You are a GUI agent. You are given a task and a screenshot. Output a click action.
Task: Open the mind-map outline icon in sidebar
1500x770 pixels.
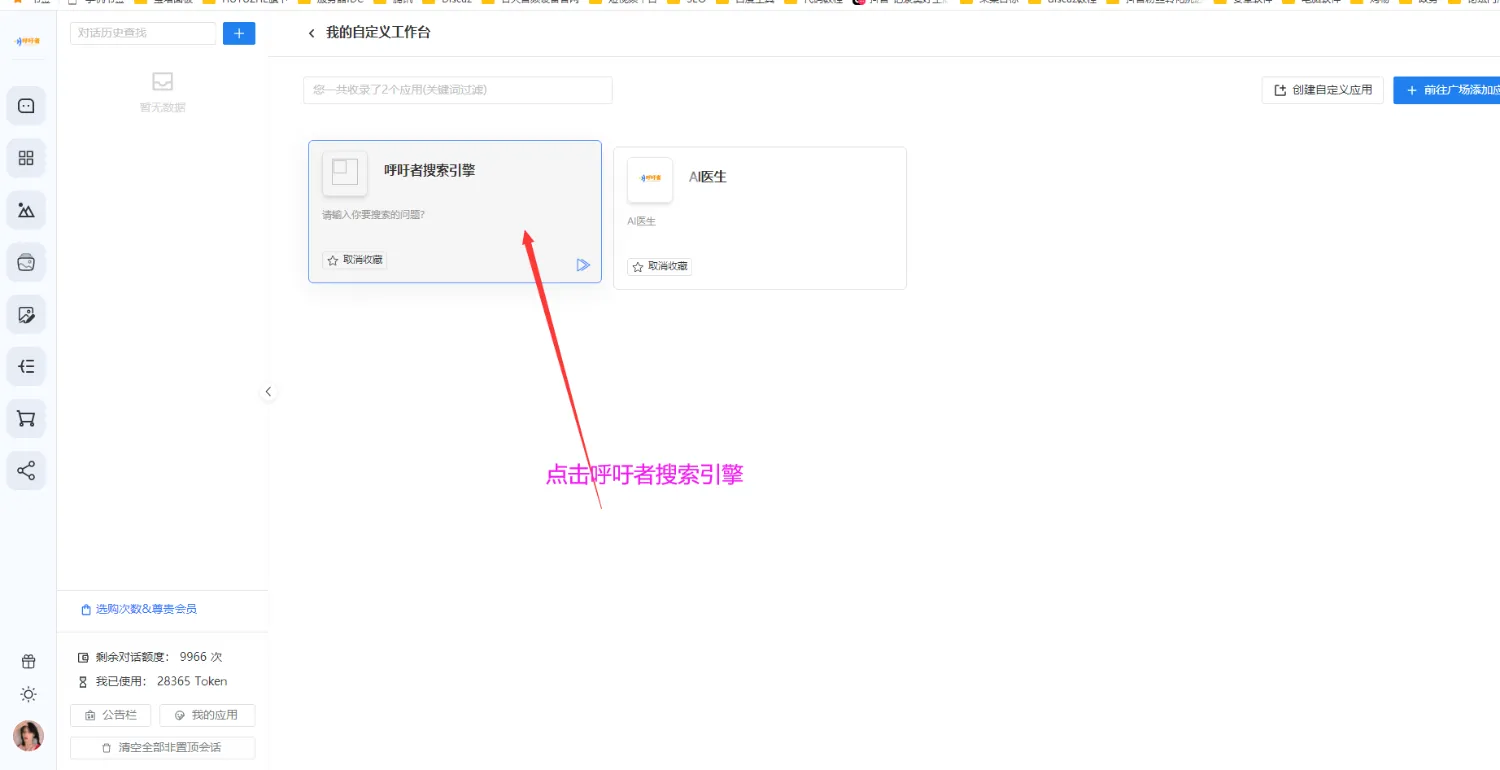pyautogui.click(x=27, y=367)
